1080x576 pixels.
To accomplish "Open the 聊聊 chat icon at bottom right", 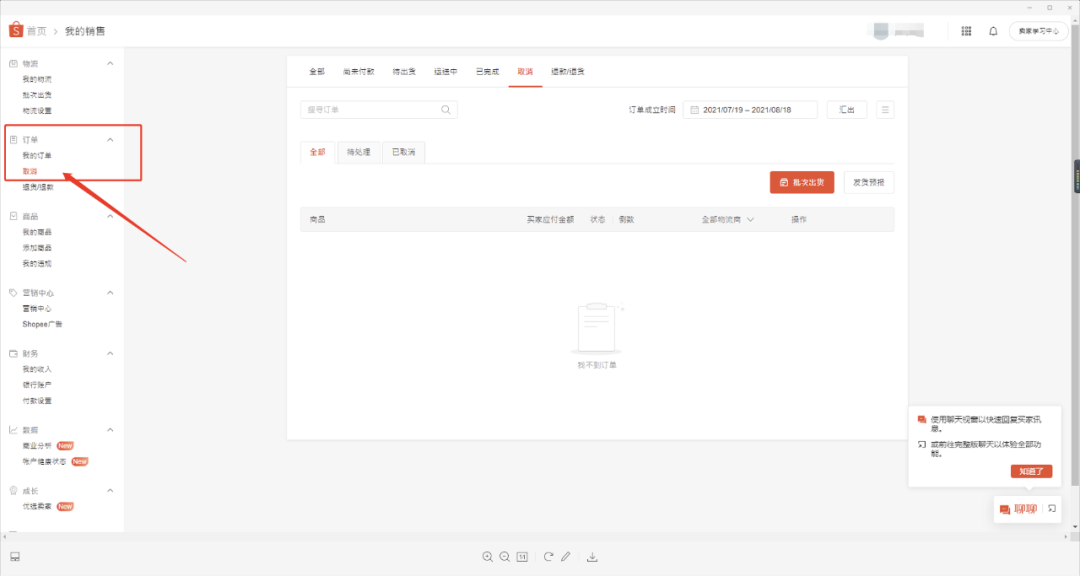I will [1003, 509].
